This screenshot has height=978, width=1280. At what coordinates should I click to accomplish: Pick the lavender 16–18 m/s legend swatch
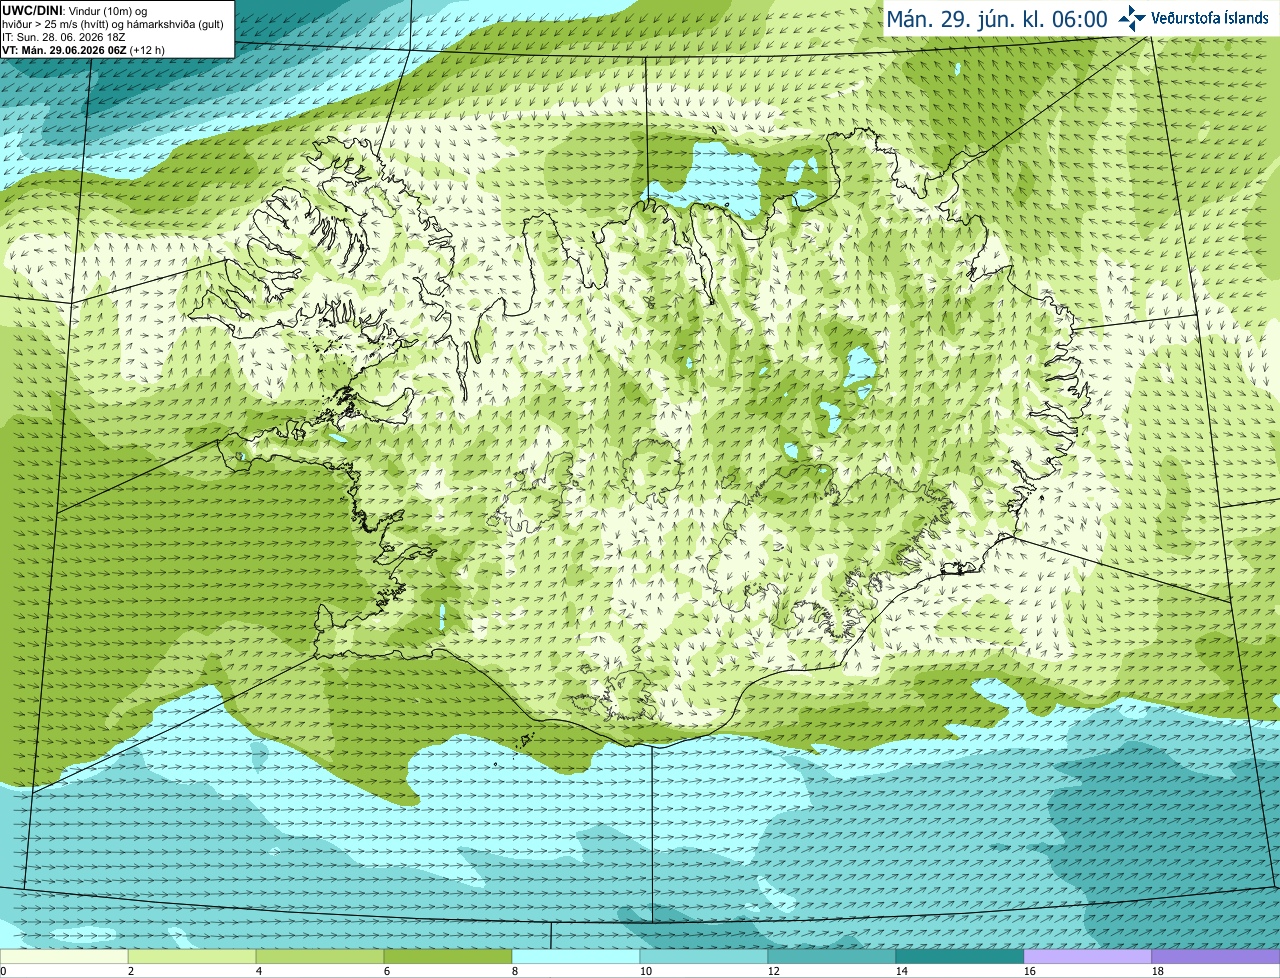point(1088,956)
